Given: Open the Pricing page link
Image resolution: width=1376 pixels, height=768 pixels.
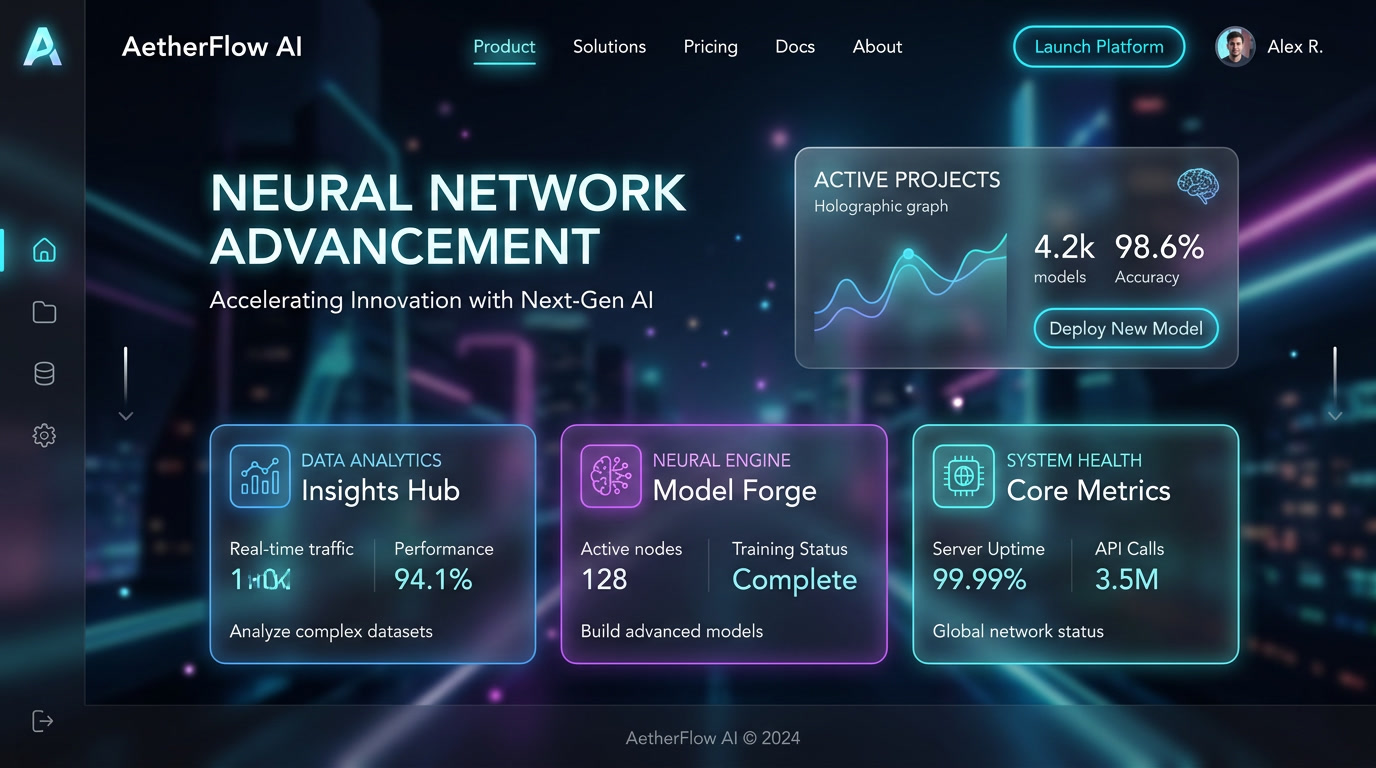Looking at the screenshot, I should [710, 46].
